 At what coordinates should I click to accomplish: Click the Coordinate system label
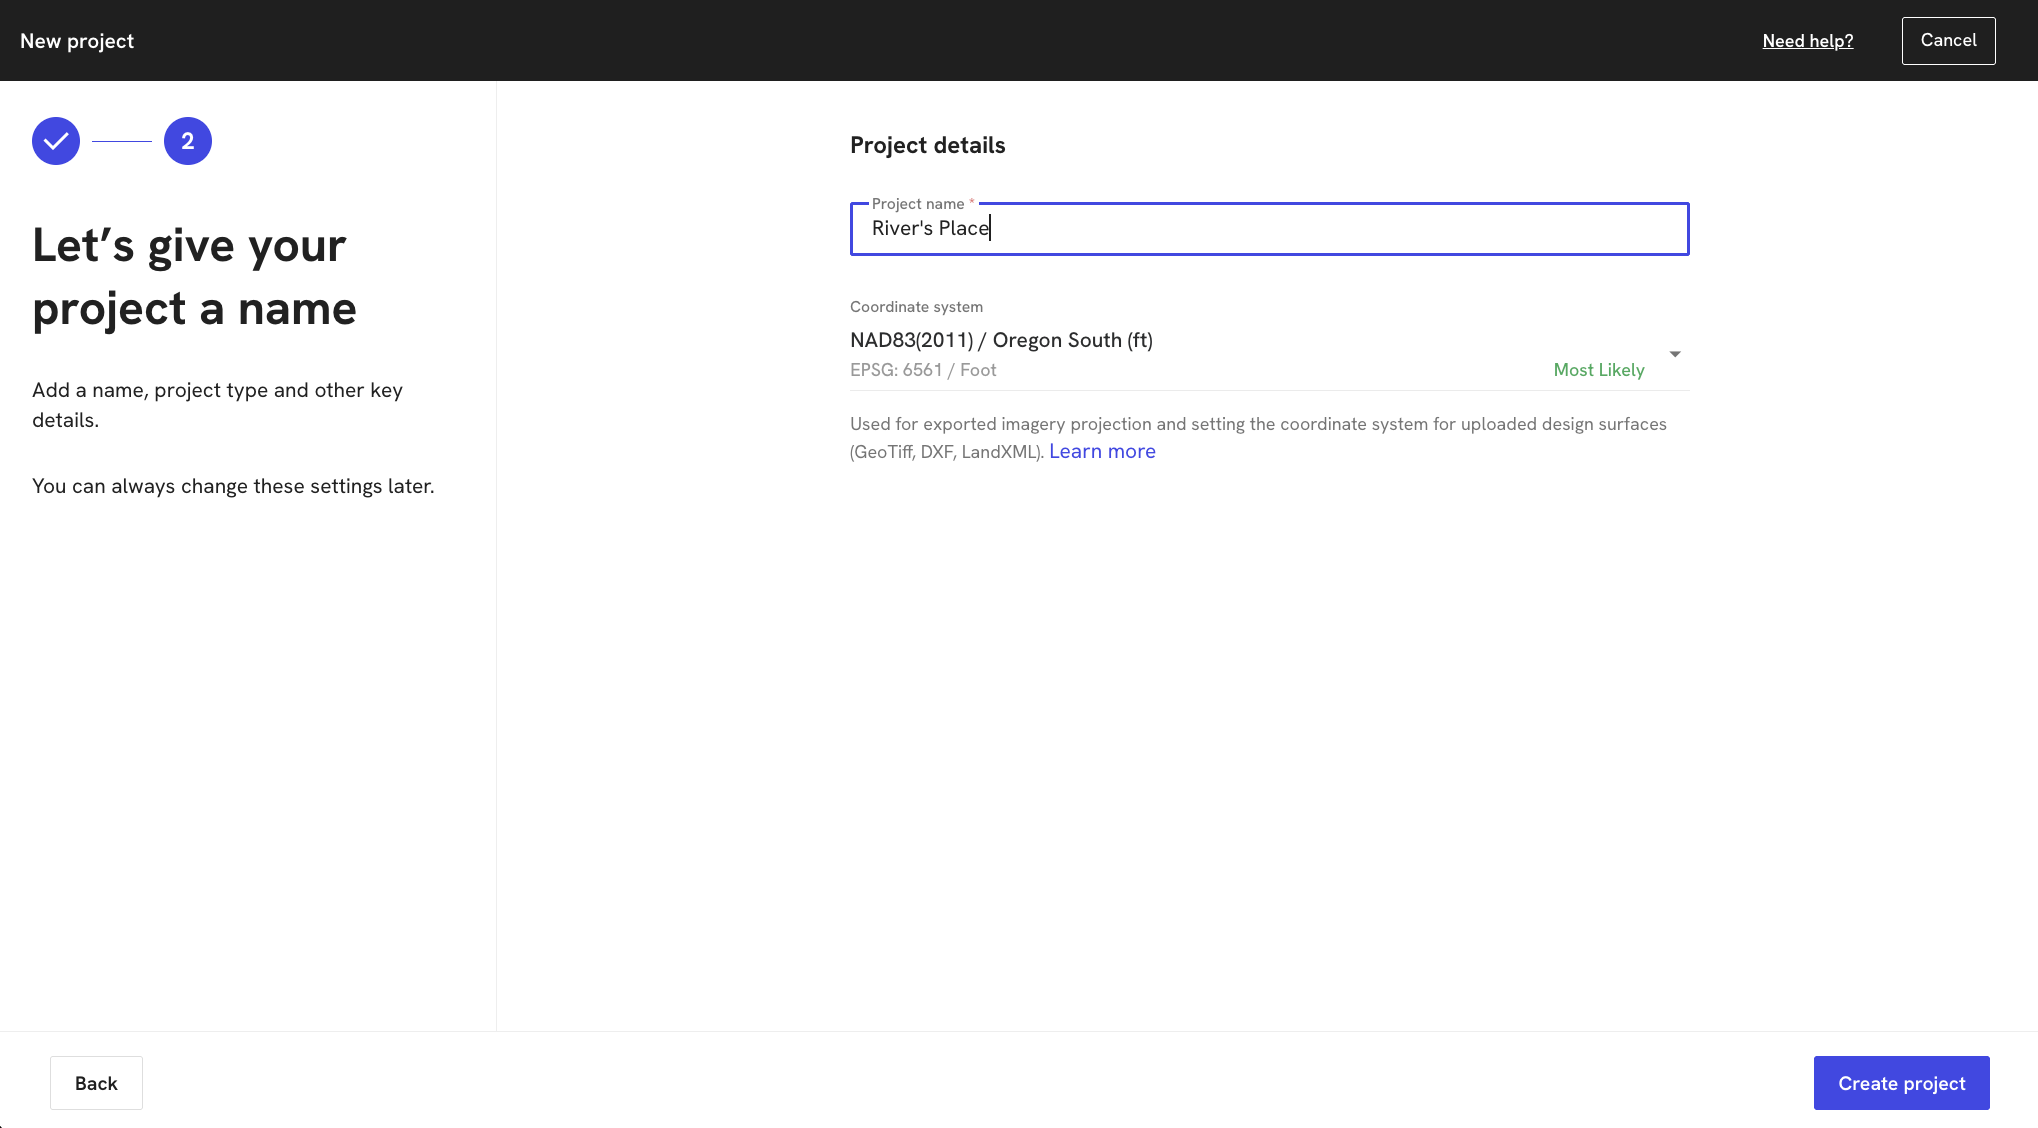coord(915,306)
